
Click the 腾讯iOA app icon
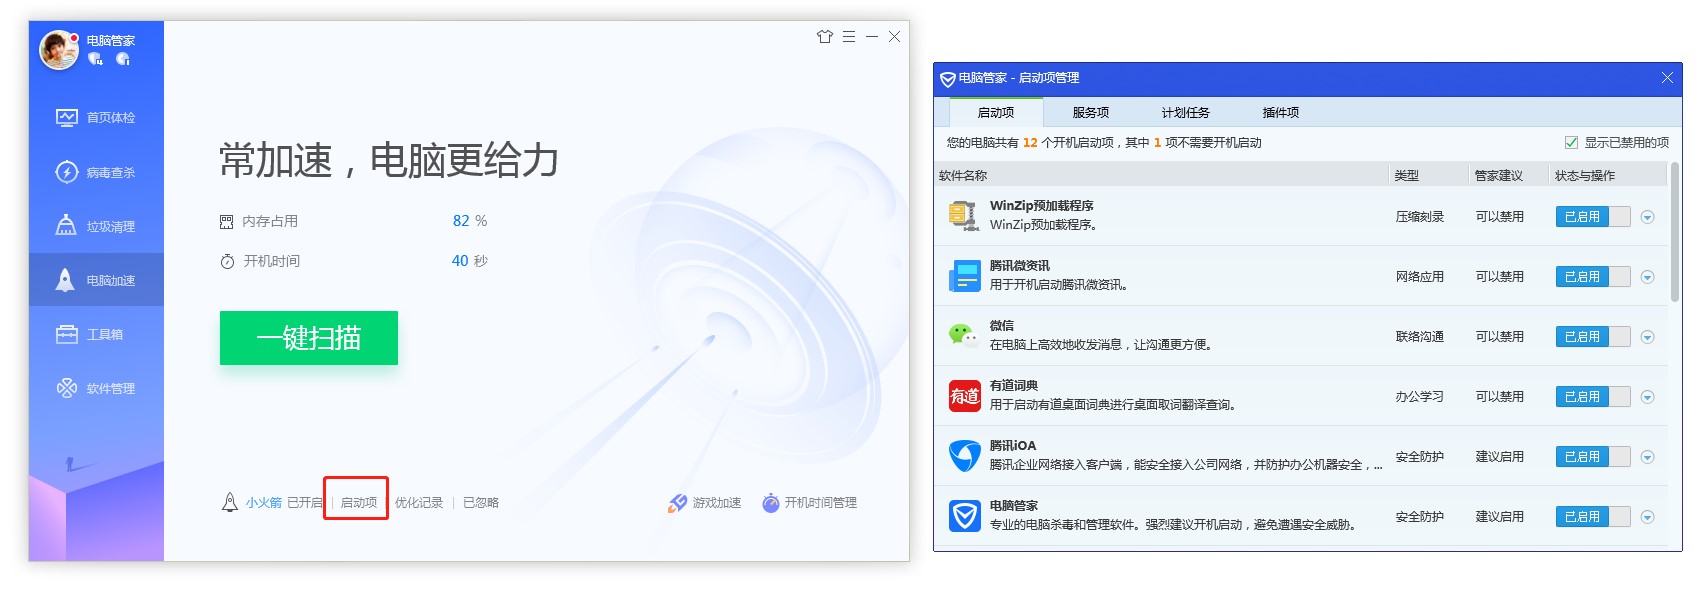[x=964, y=456]
